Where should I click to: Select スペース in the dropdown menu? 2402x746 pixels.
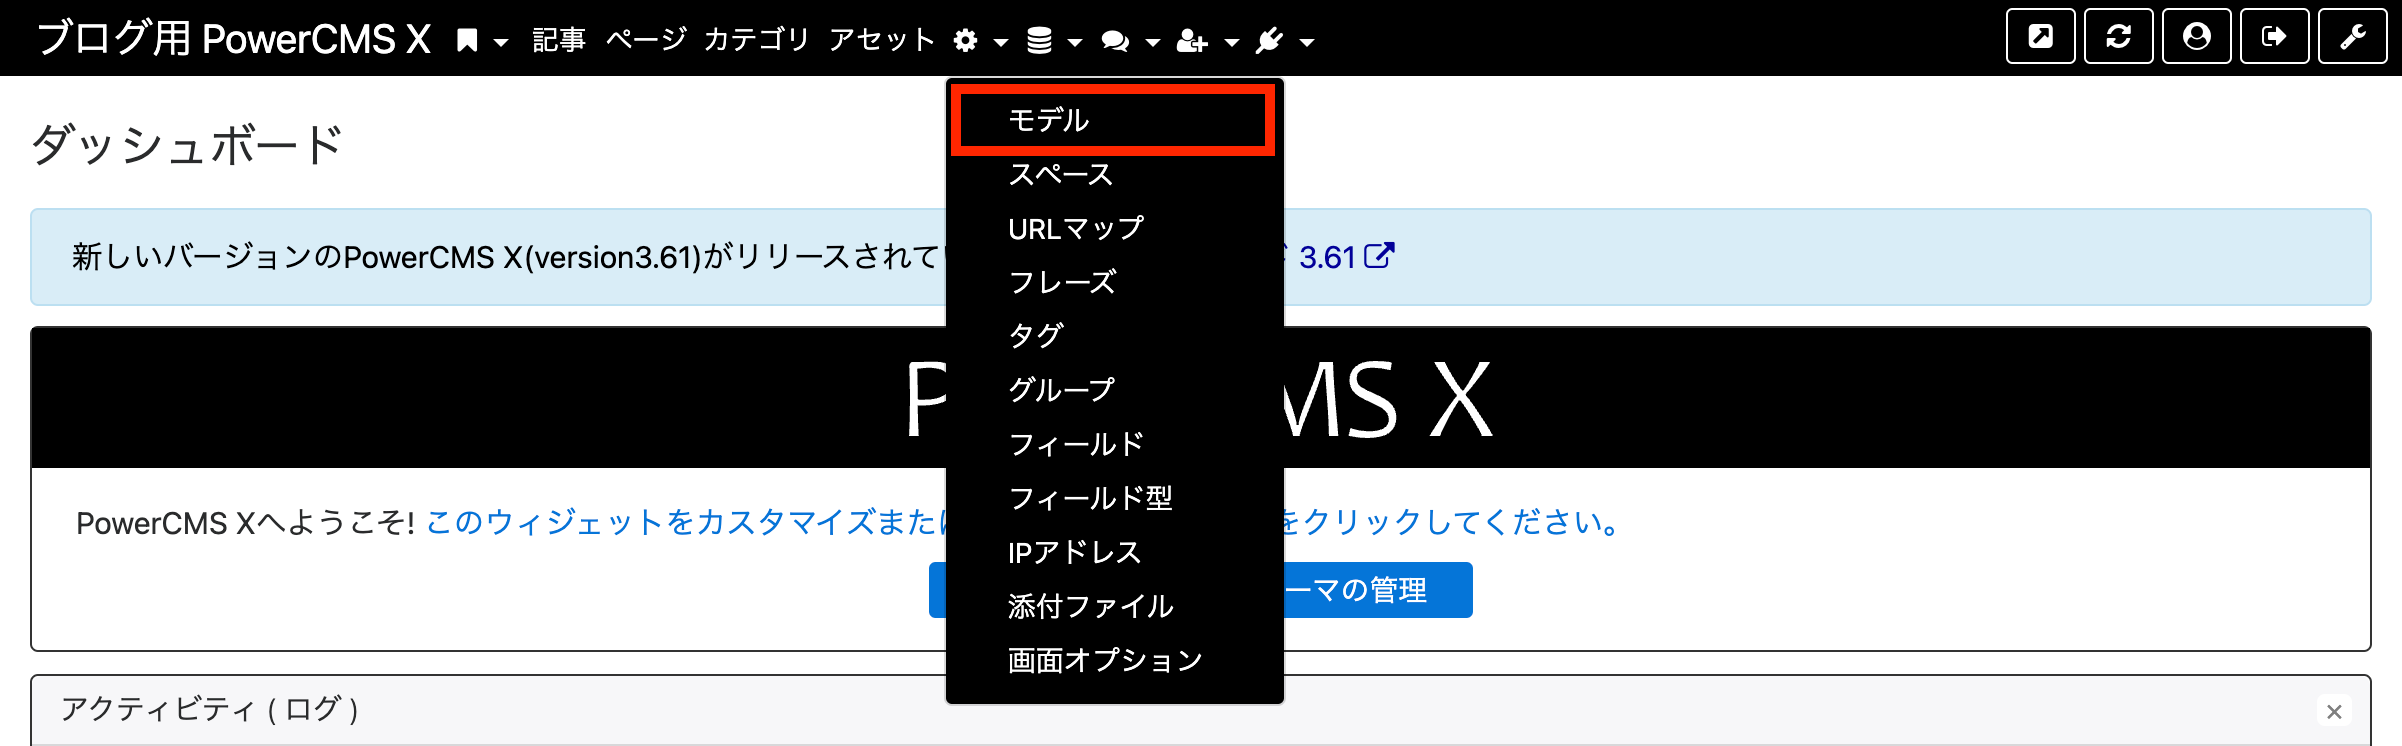(x=1115, y=174)
